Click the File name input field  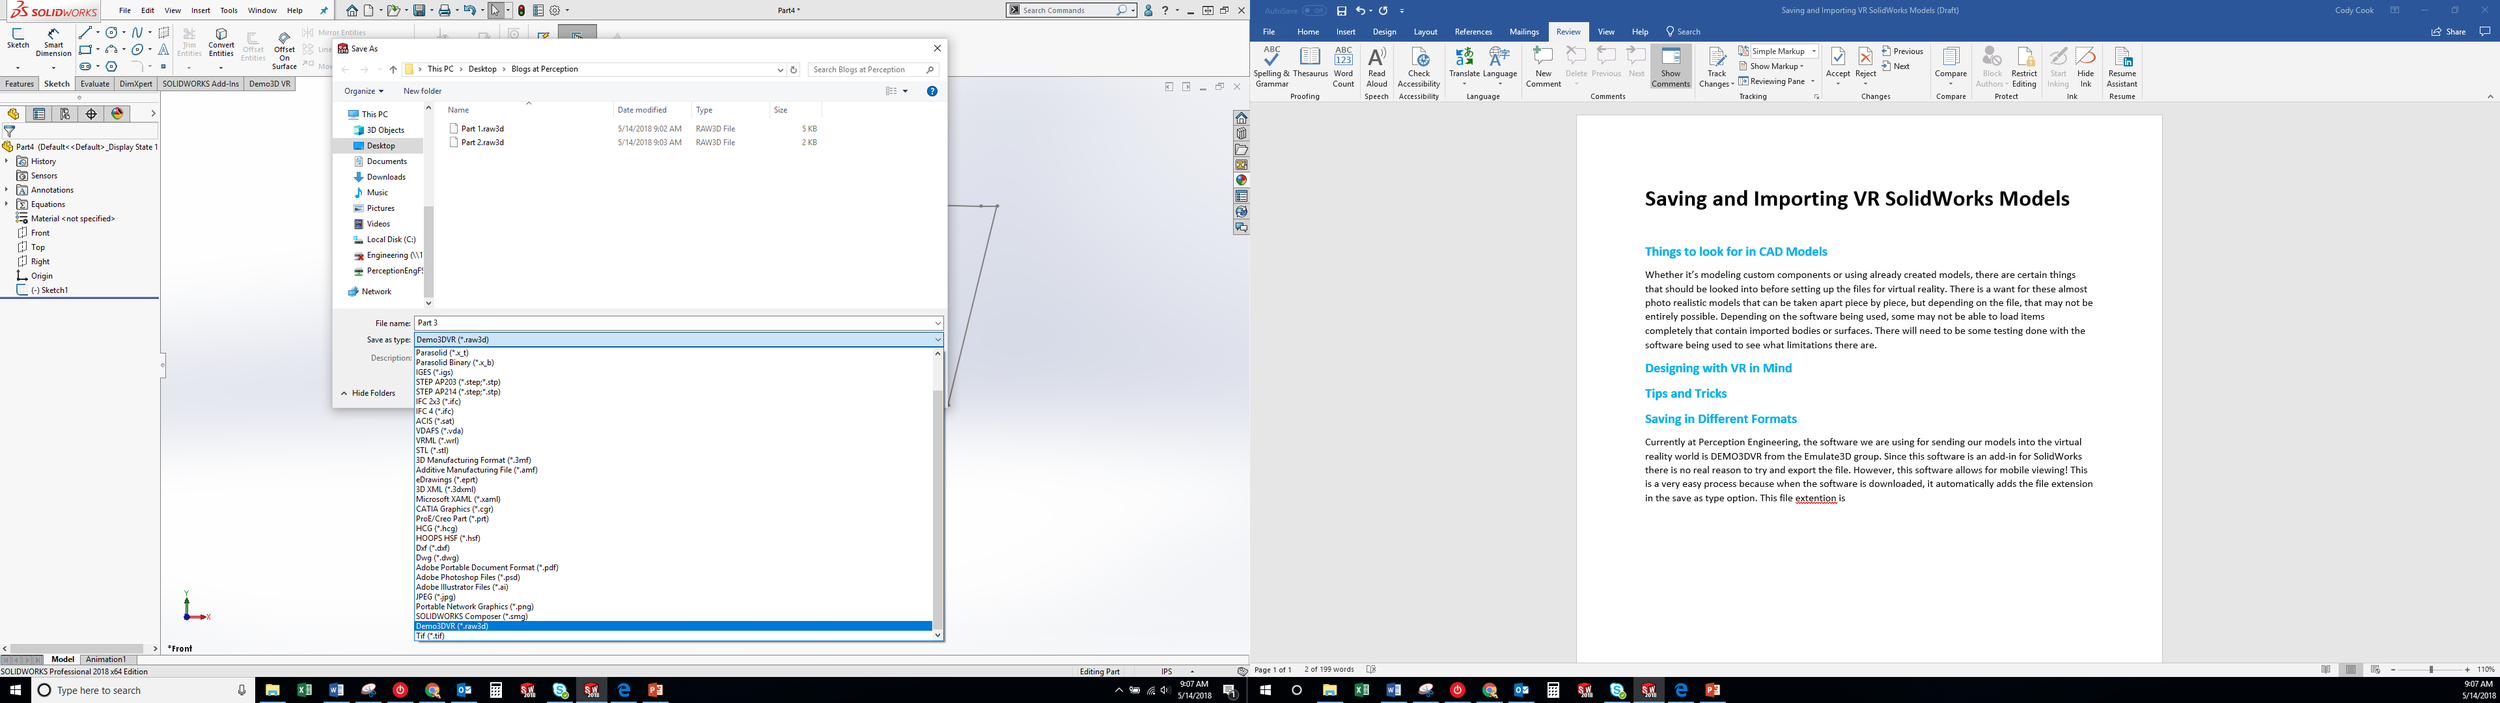point(673,323)
